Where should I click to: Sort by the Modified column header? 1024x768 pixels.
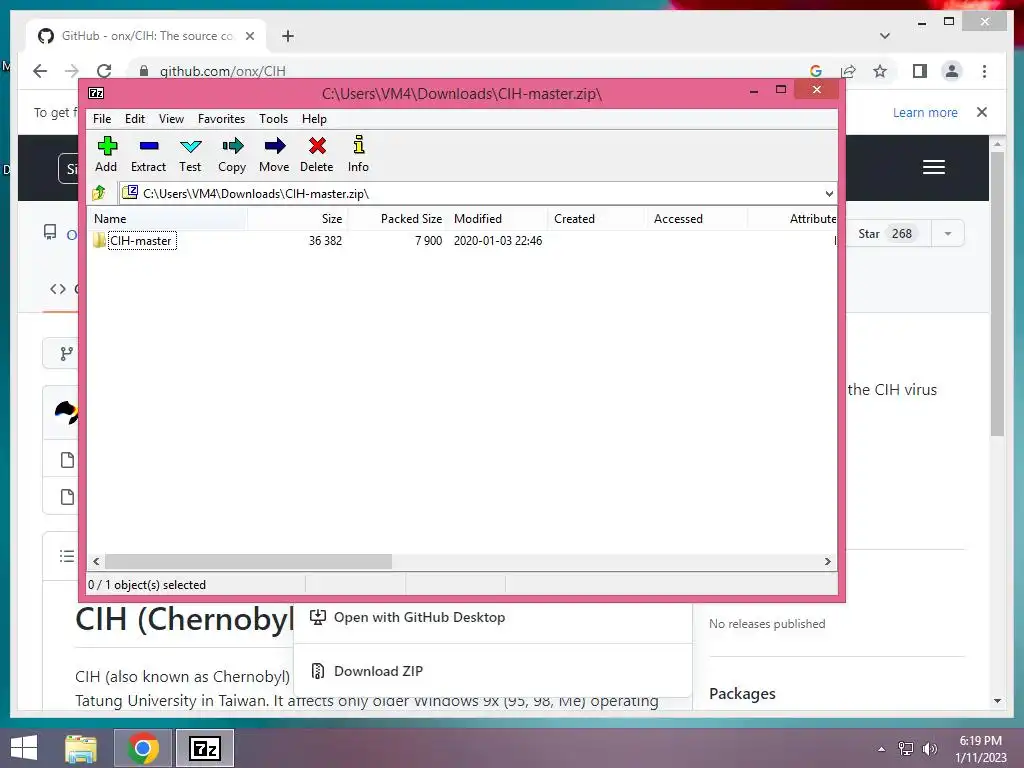(x=498, y=219)
